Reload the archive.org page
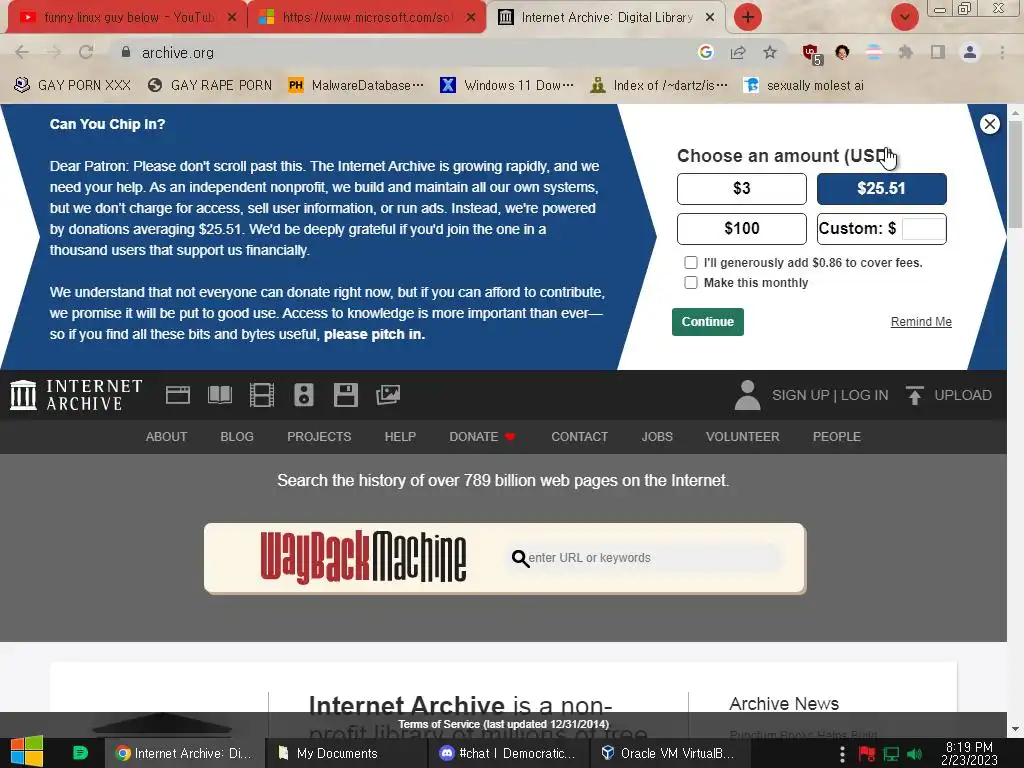 click(86, 52)
